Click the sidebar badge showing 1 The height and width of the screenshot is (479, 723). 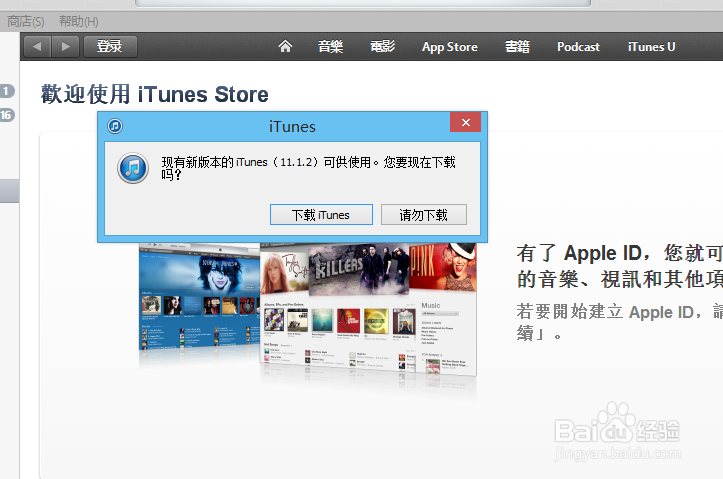[x=6, y=91]
